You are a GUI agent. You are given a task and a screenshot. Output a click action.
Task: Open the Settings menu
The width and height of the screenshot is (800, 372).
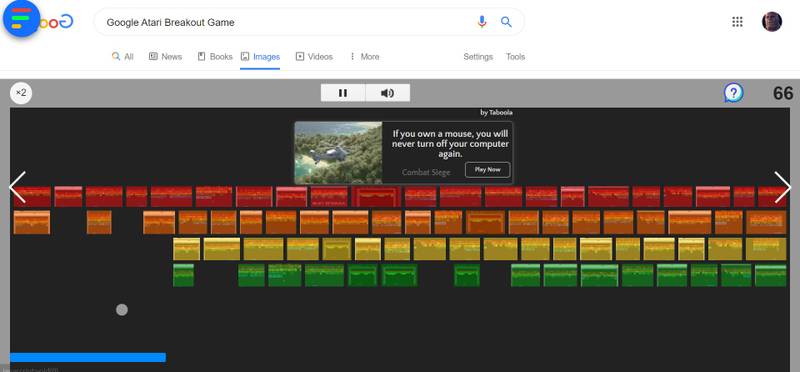coord(478,57)
